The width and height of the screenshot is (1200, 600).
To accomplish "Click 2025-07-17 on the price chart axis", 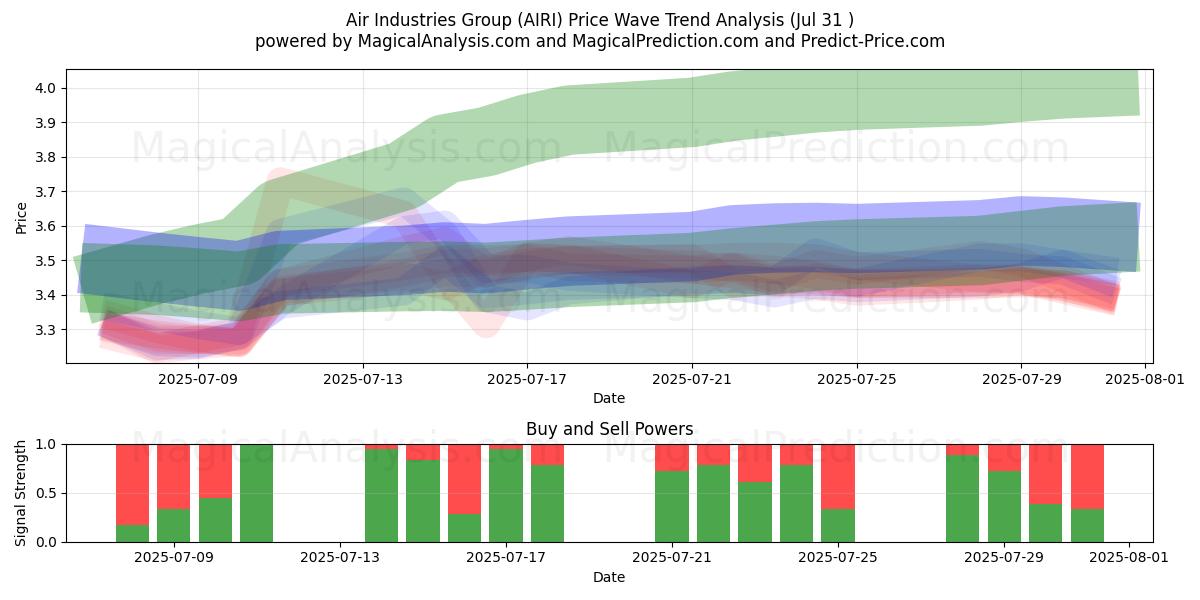I will click(527, 380).
